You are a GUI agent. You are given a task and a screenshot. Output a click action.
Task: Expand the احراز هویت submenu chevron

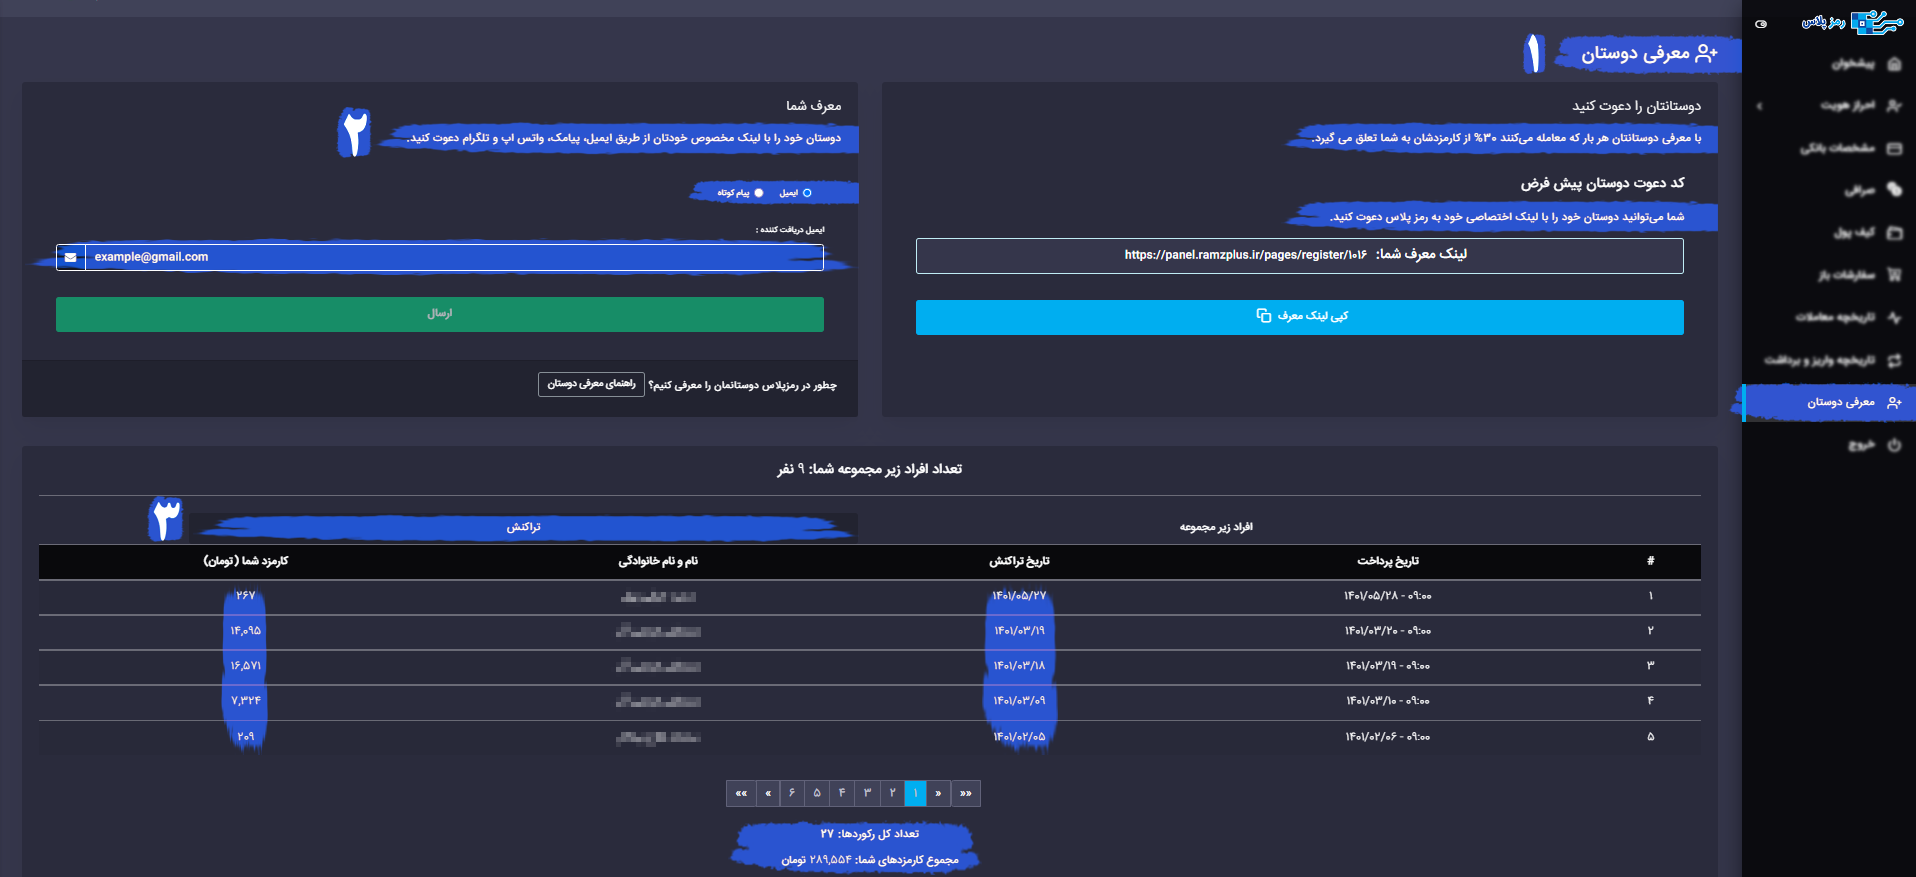click(x=1759, y=106)
